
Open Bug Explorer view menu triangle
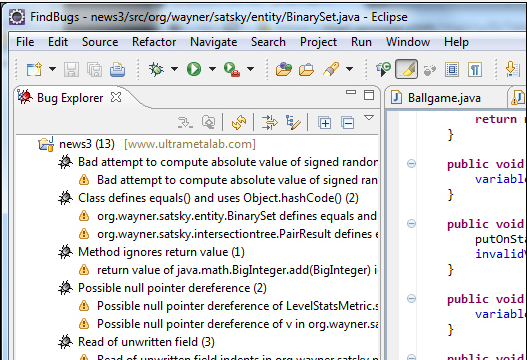[x=369, y=118]
